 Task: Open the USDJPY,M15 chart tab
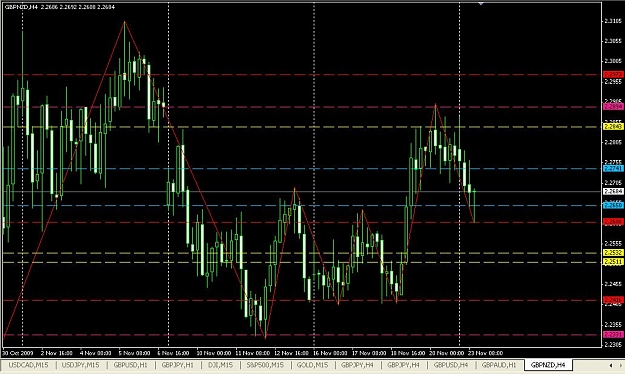(x=81, y=365)
